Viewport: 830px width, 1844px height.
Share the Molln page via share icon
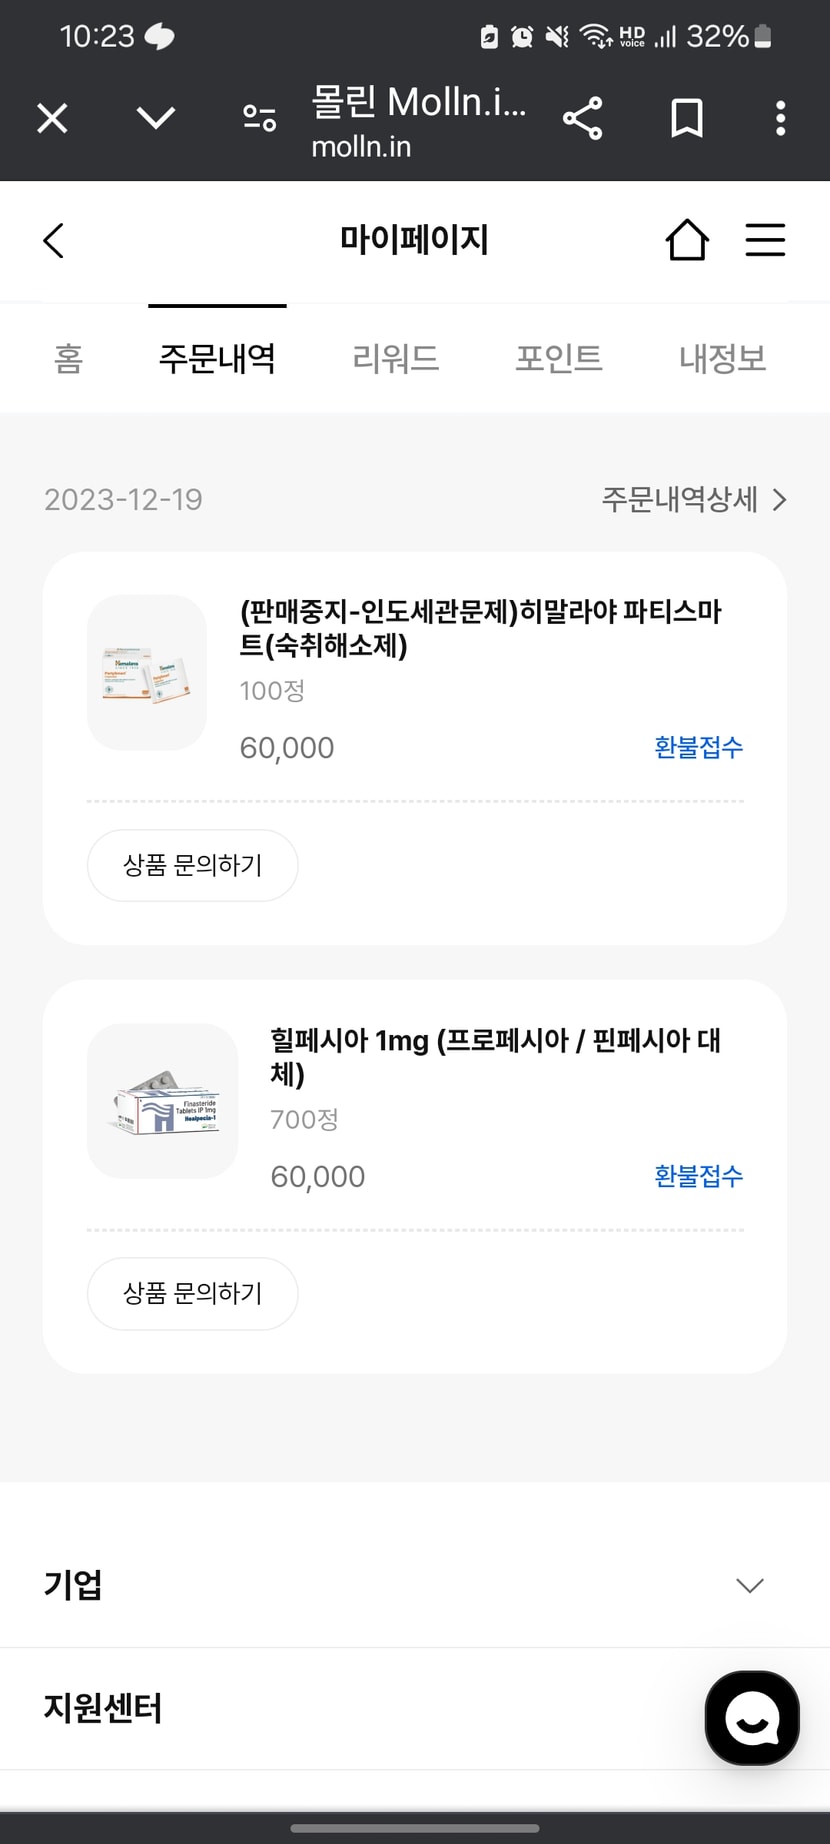pos(582,119)
